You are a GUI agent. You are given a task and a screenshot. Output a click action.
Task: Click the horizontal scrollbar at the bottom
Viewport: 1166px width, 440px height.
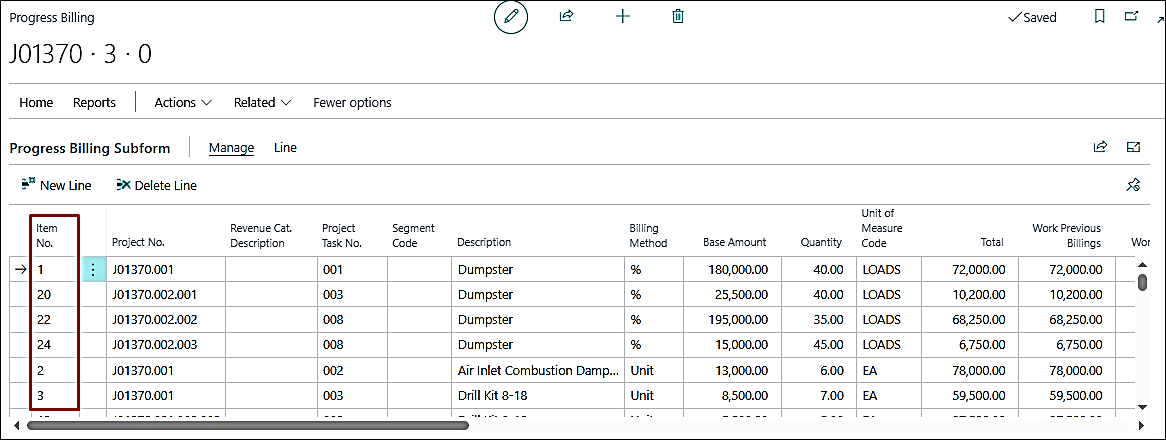248,425
